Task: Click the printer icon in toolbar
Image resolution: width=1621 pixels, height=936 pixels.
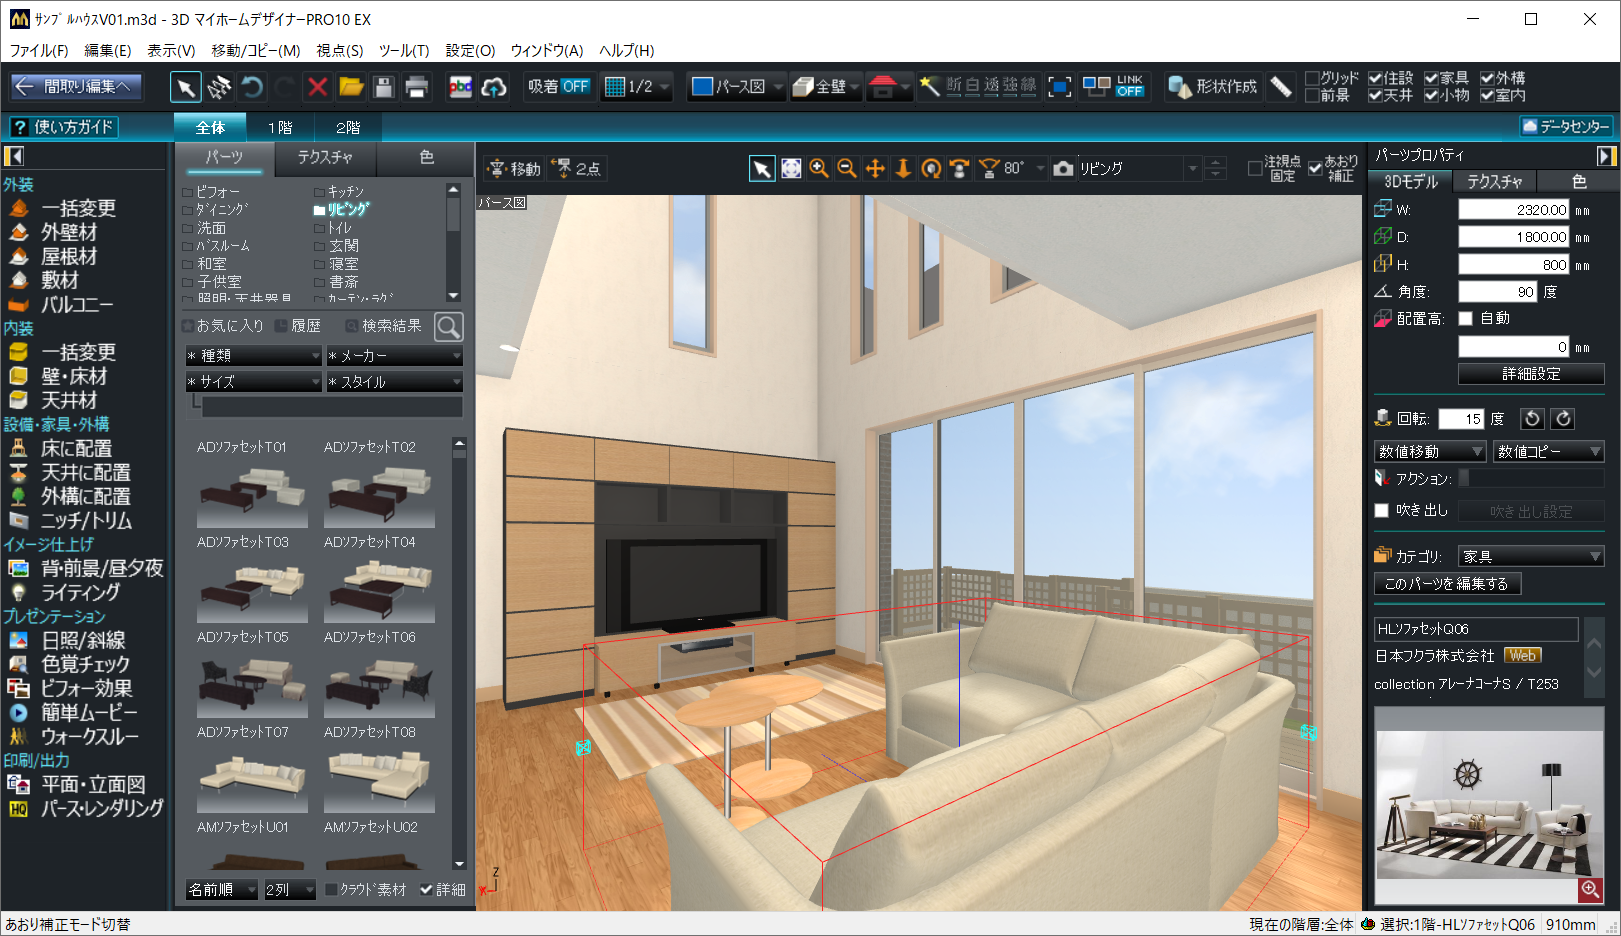Action: tap(416, 87)
